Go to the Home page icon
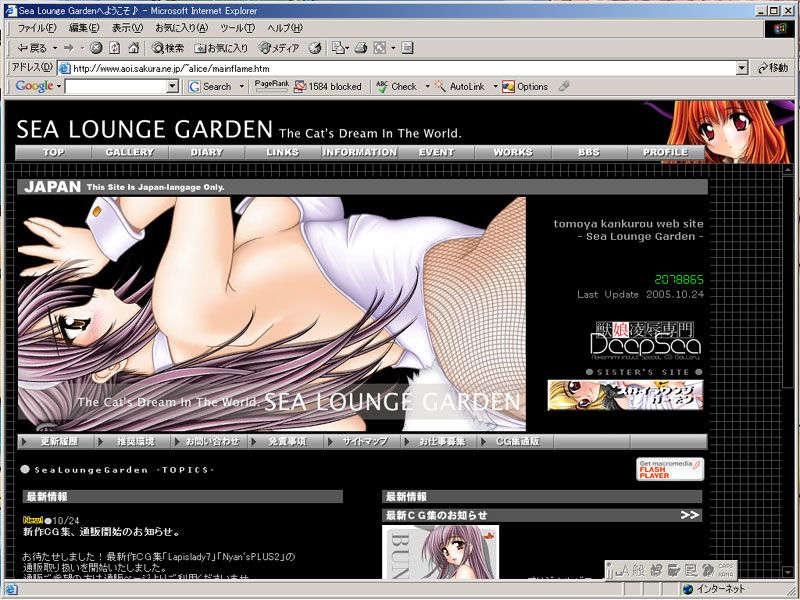Screen dimensions: 800x600 coord(134,48)
